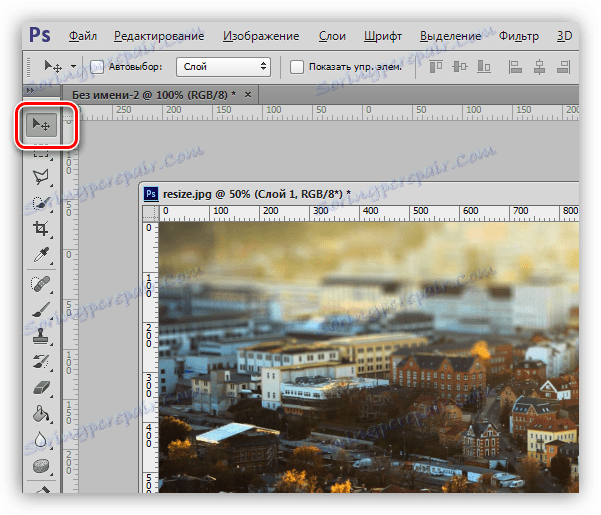The height and width of the screenshot is (515, 601).
Task: Select the Sponge tool
Action: tap(41, 466)
